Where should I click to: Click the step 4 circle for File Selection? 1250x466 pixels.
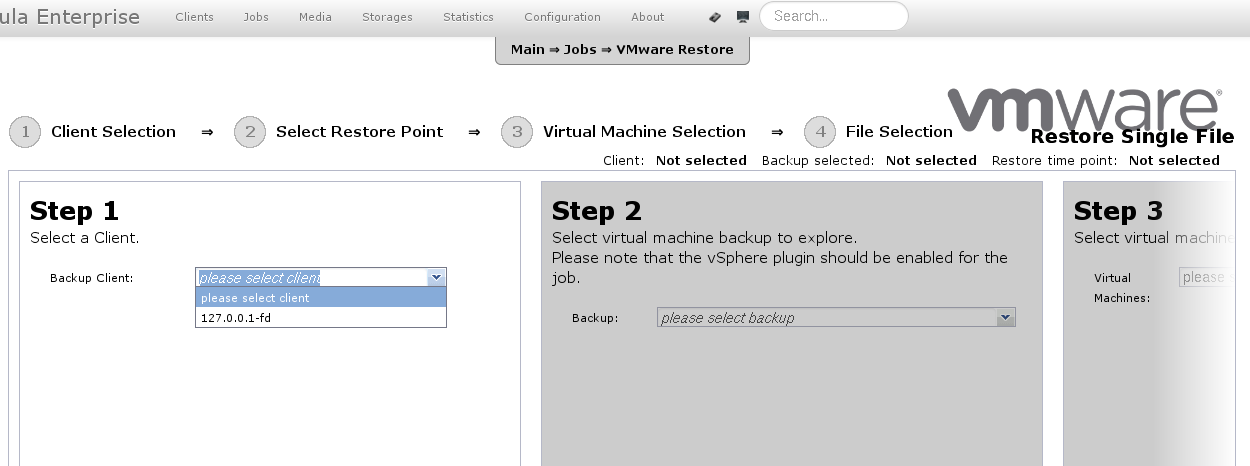(x=820, y=132)
